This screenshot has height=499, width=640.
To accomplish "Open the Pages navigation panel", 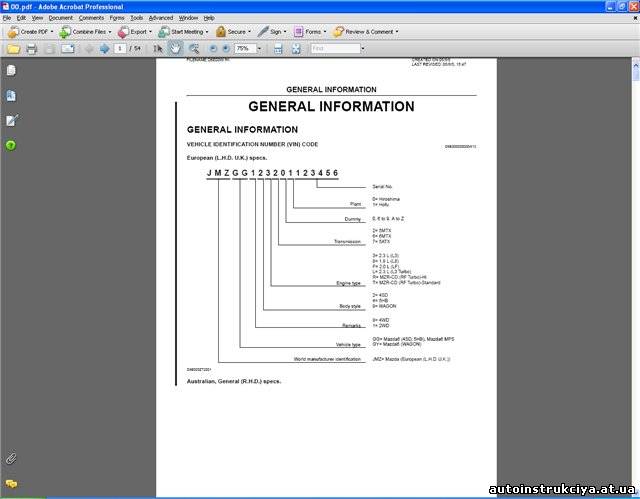I will click(x=11, y=71).
